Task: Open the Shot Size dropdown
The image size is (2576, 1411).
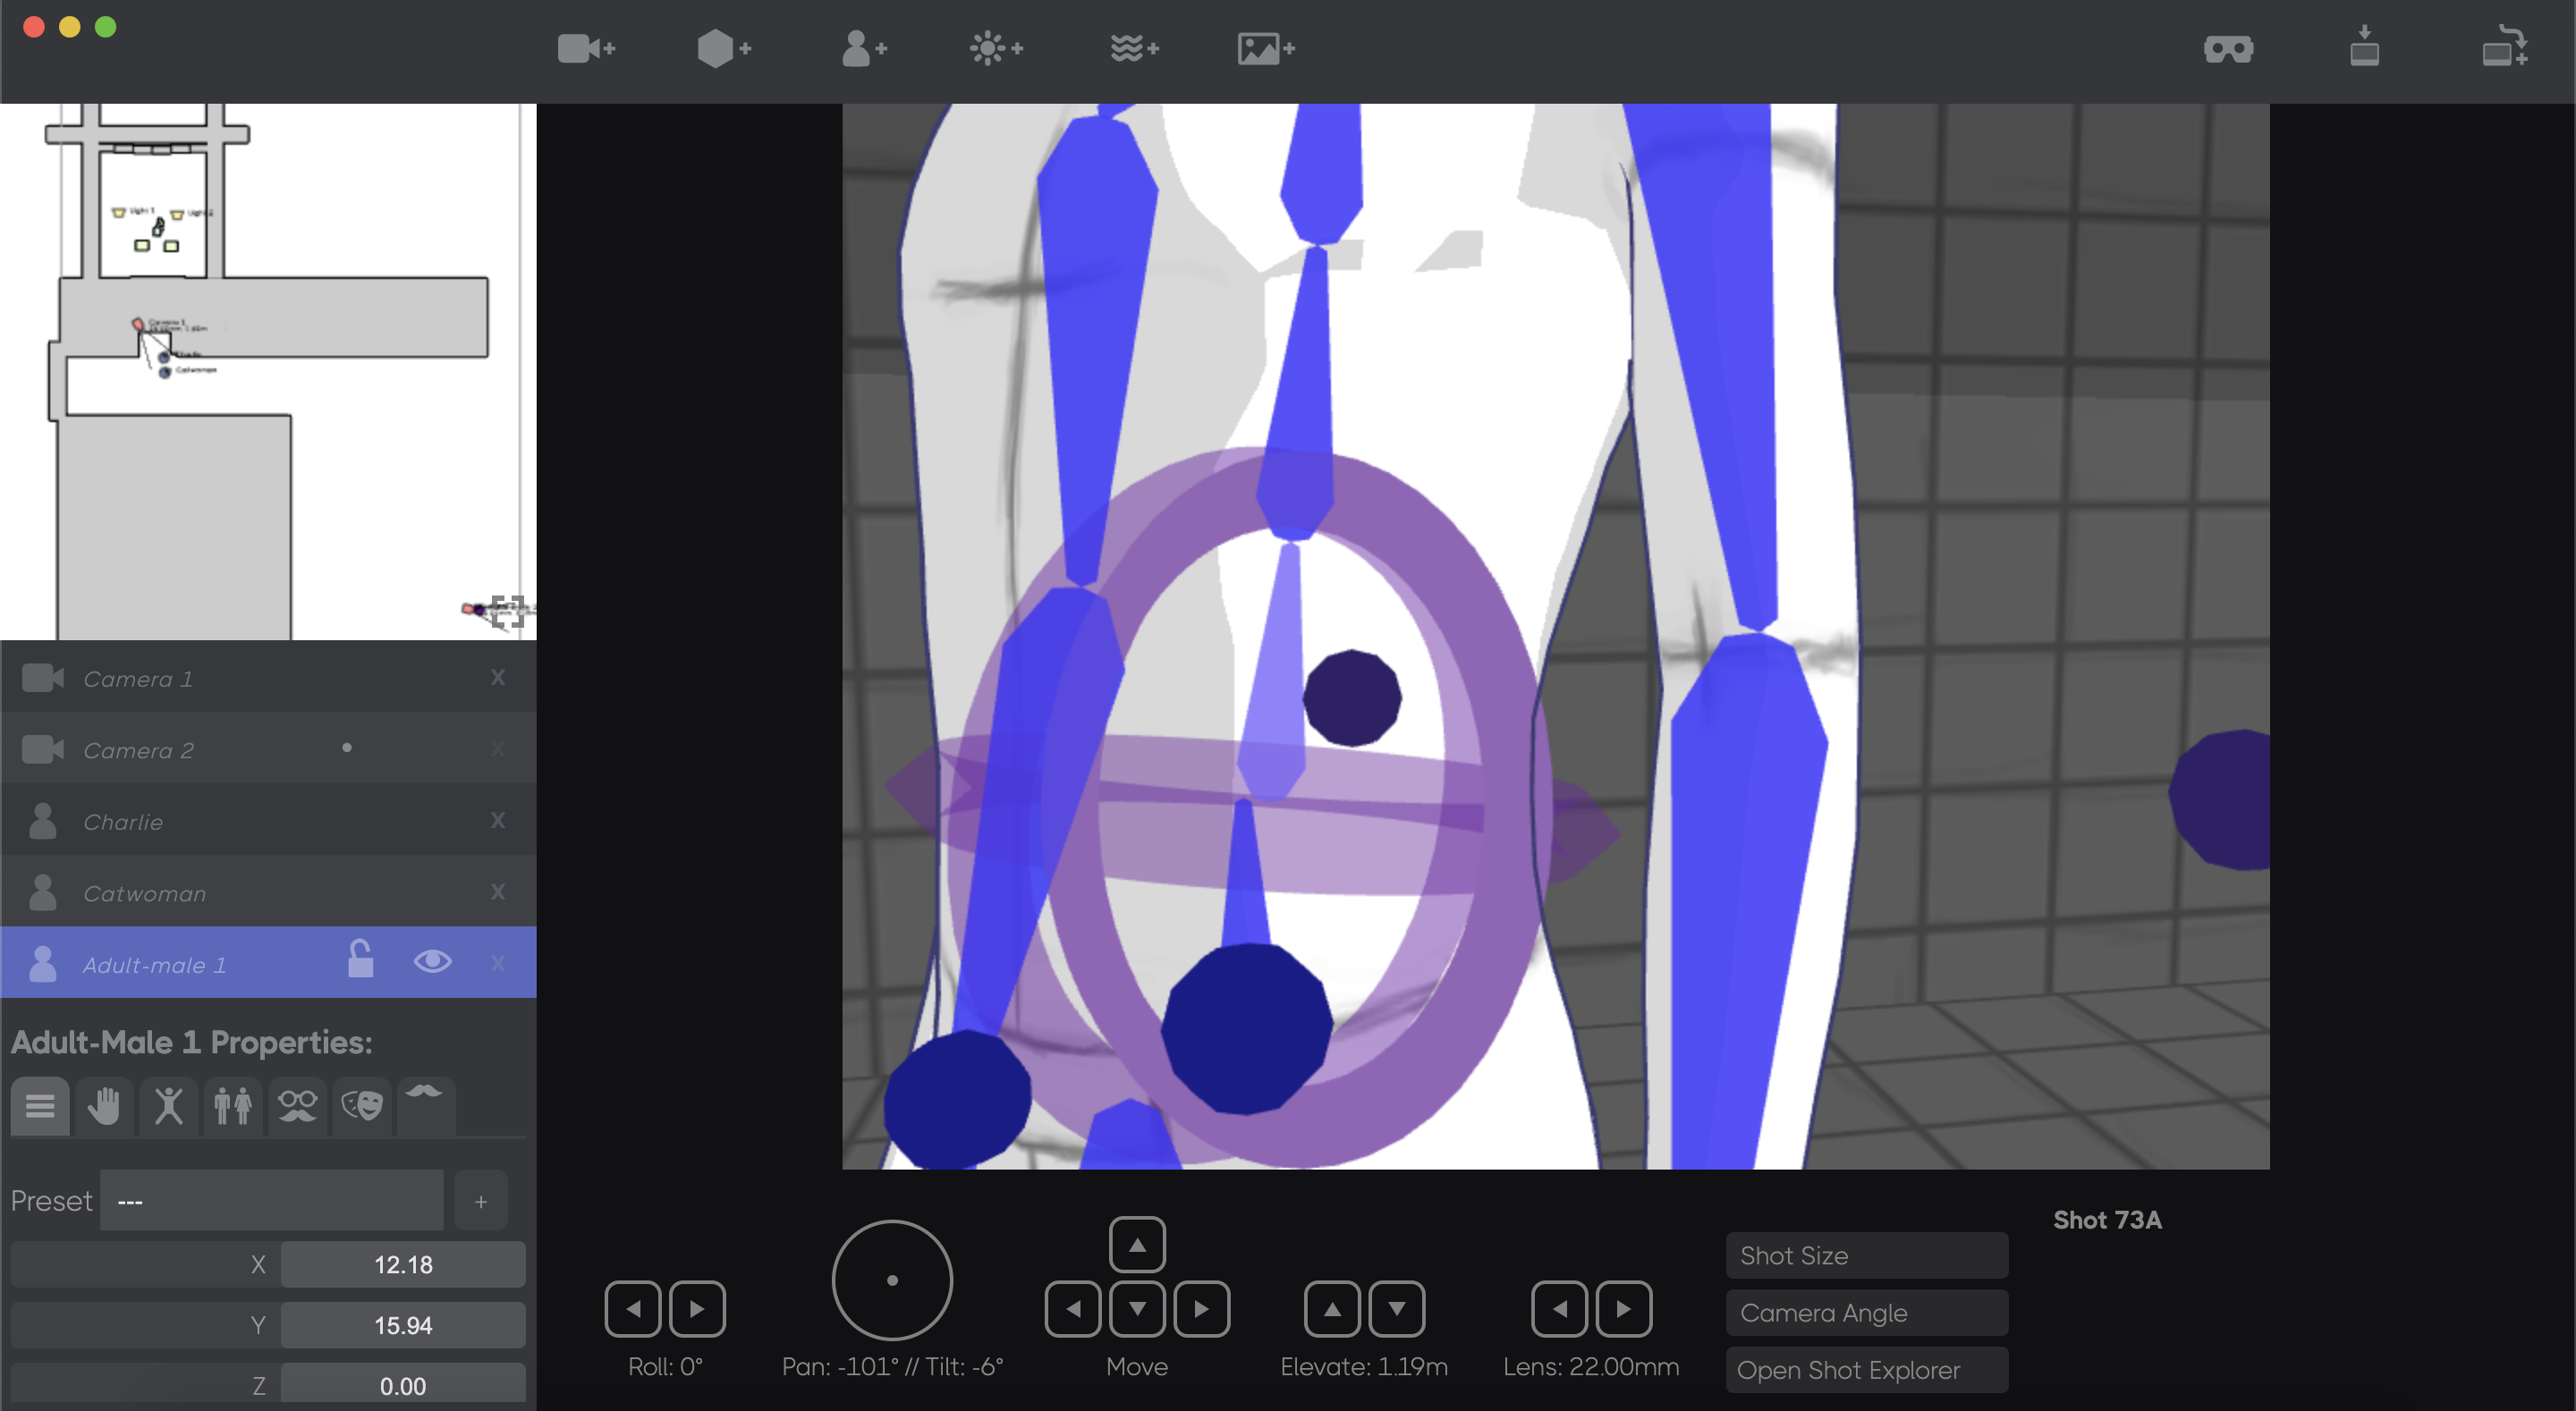Action: click(x=1867, y=1256)
